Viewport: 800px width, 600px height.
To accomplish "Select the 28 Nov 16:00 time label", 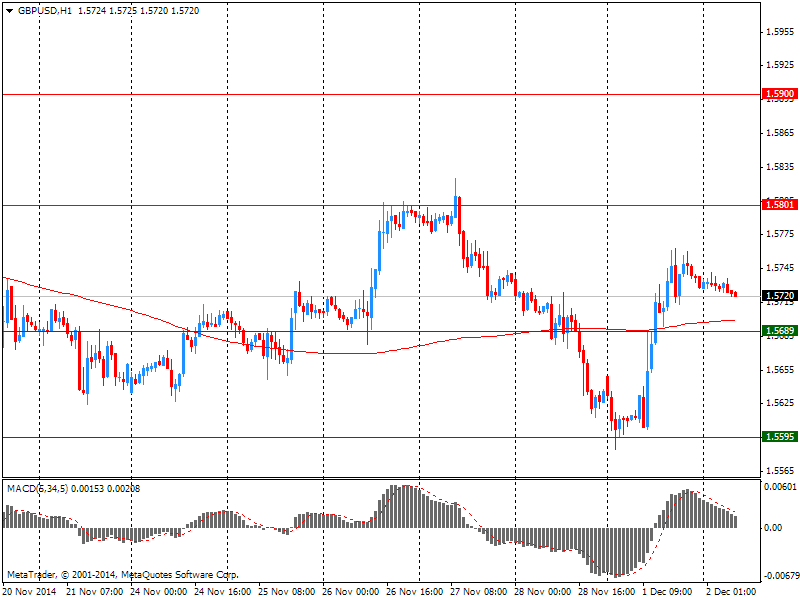I will pos(606,591).
